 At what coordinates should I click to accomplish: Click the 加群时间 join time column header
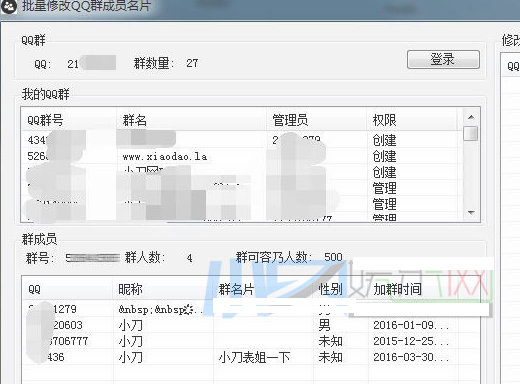413,289
